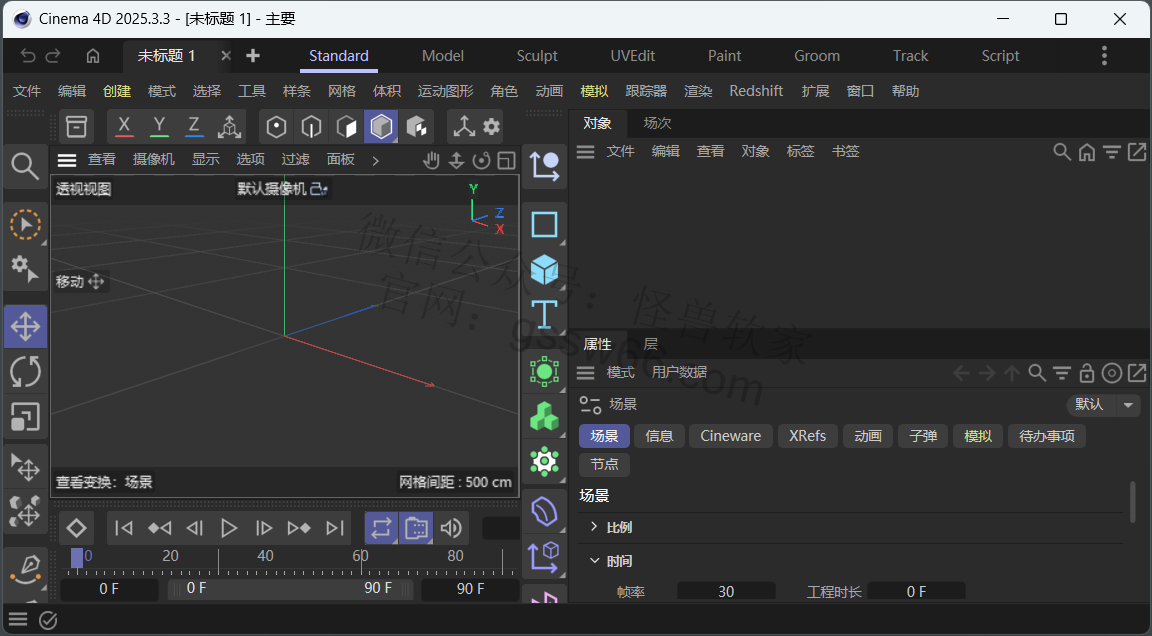This screenshot has height=636, width=1152.
Task: Switch to the Sculpt layout tab
Action: (x=536, y=56)
